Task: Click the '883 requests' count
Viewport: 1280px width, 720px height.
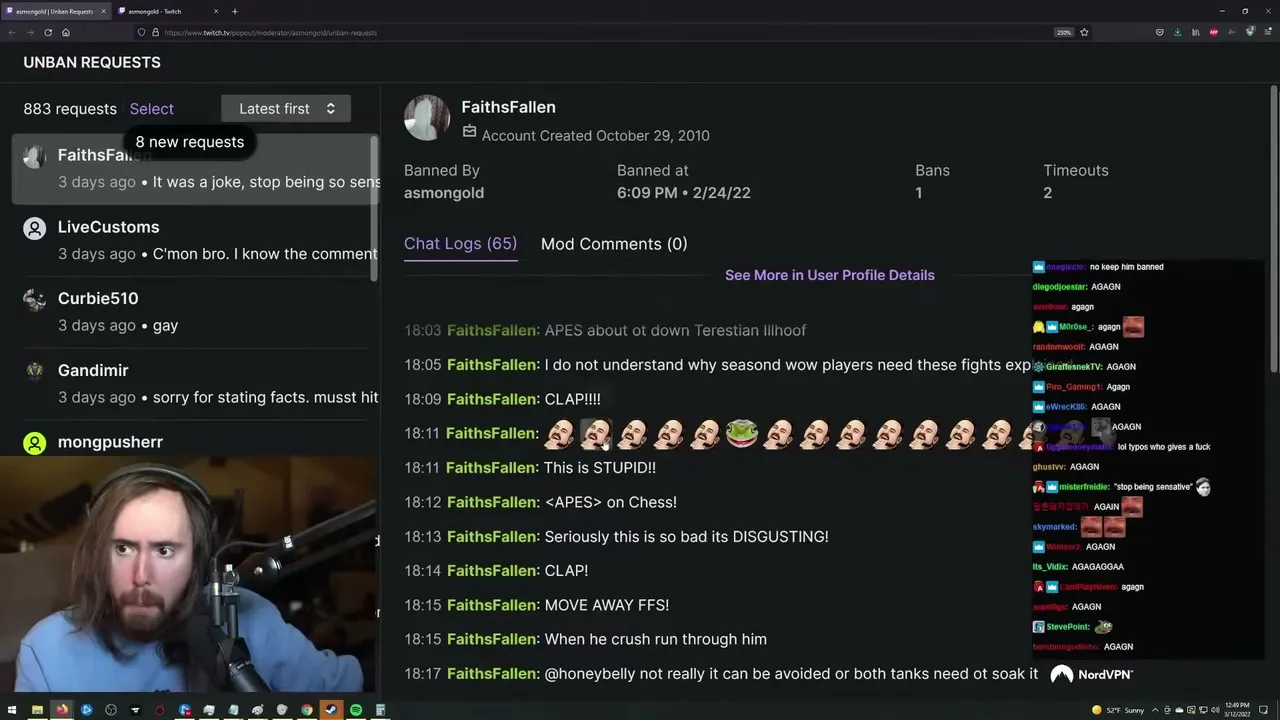Action: [70, 109]
